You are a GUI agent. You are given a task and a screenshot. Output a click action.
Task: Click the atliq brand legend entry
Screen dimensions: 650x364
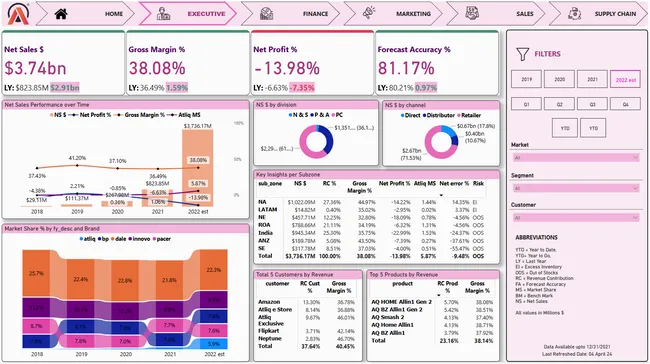coord(87,239)
